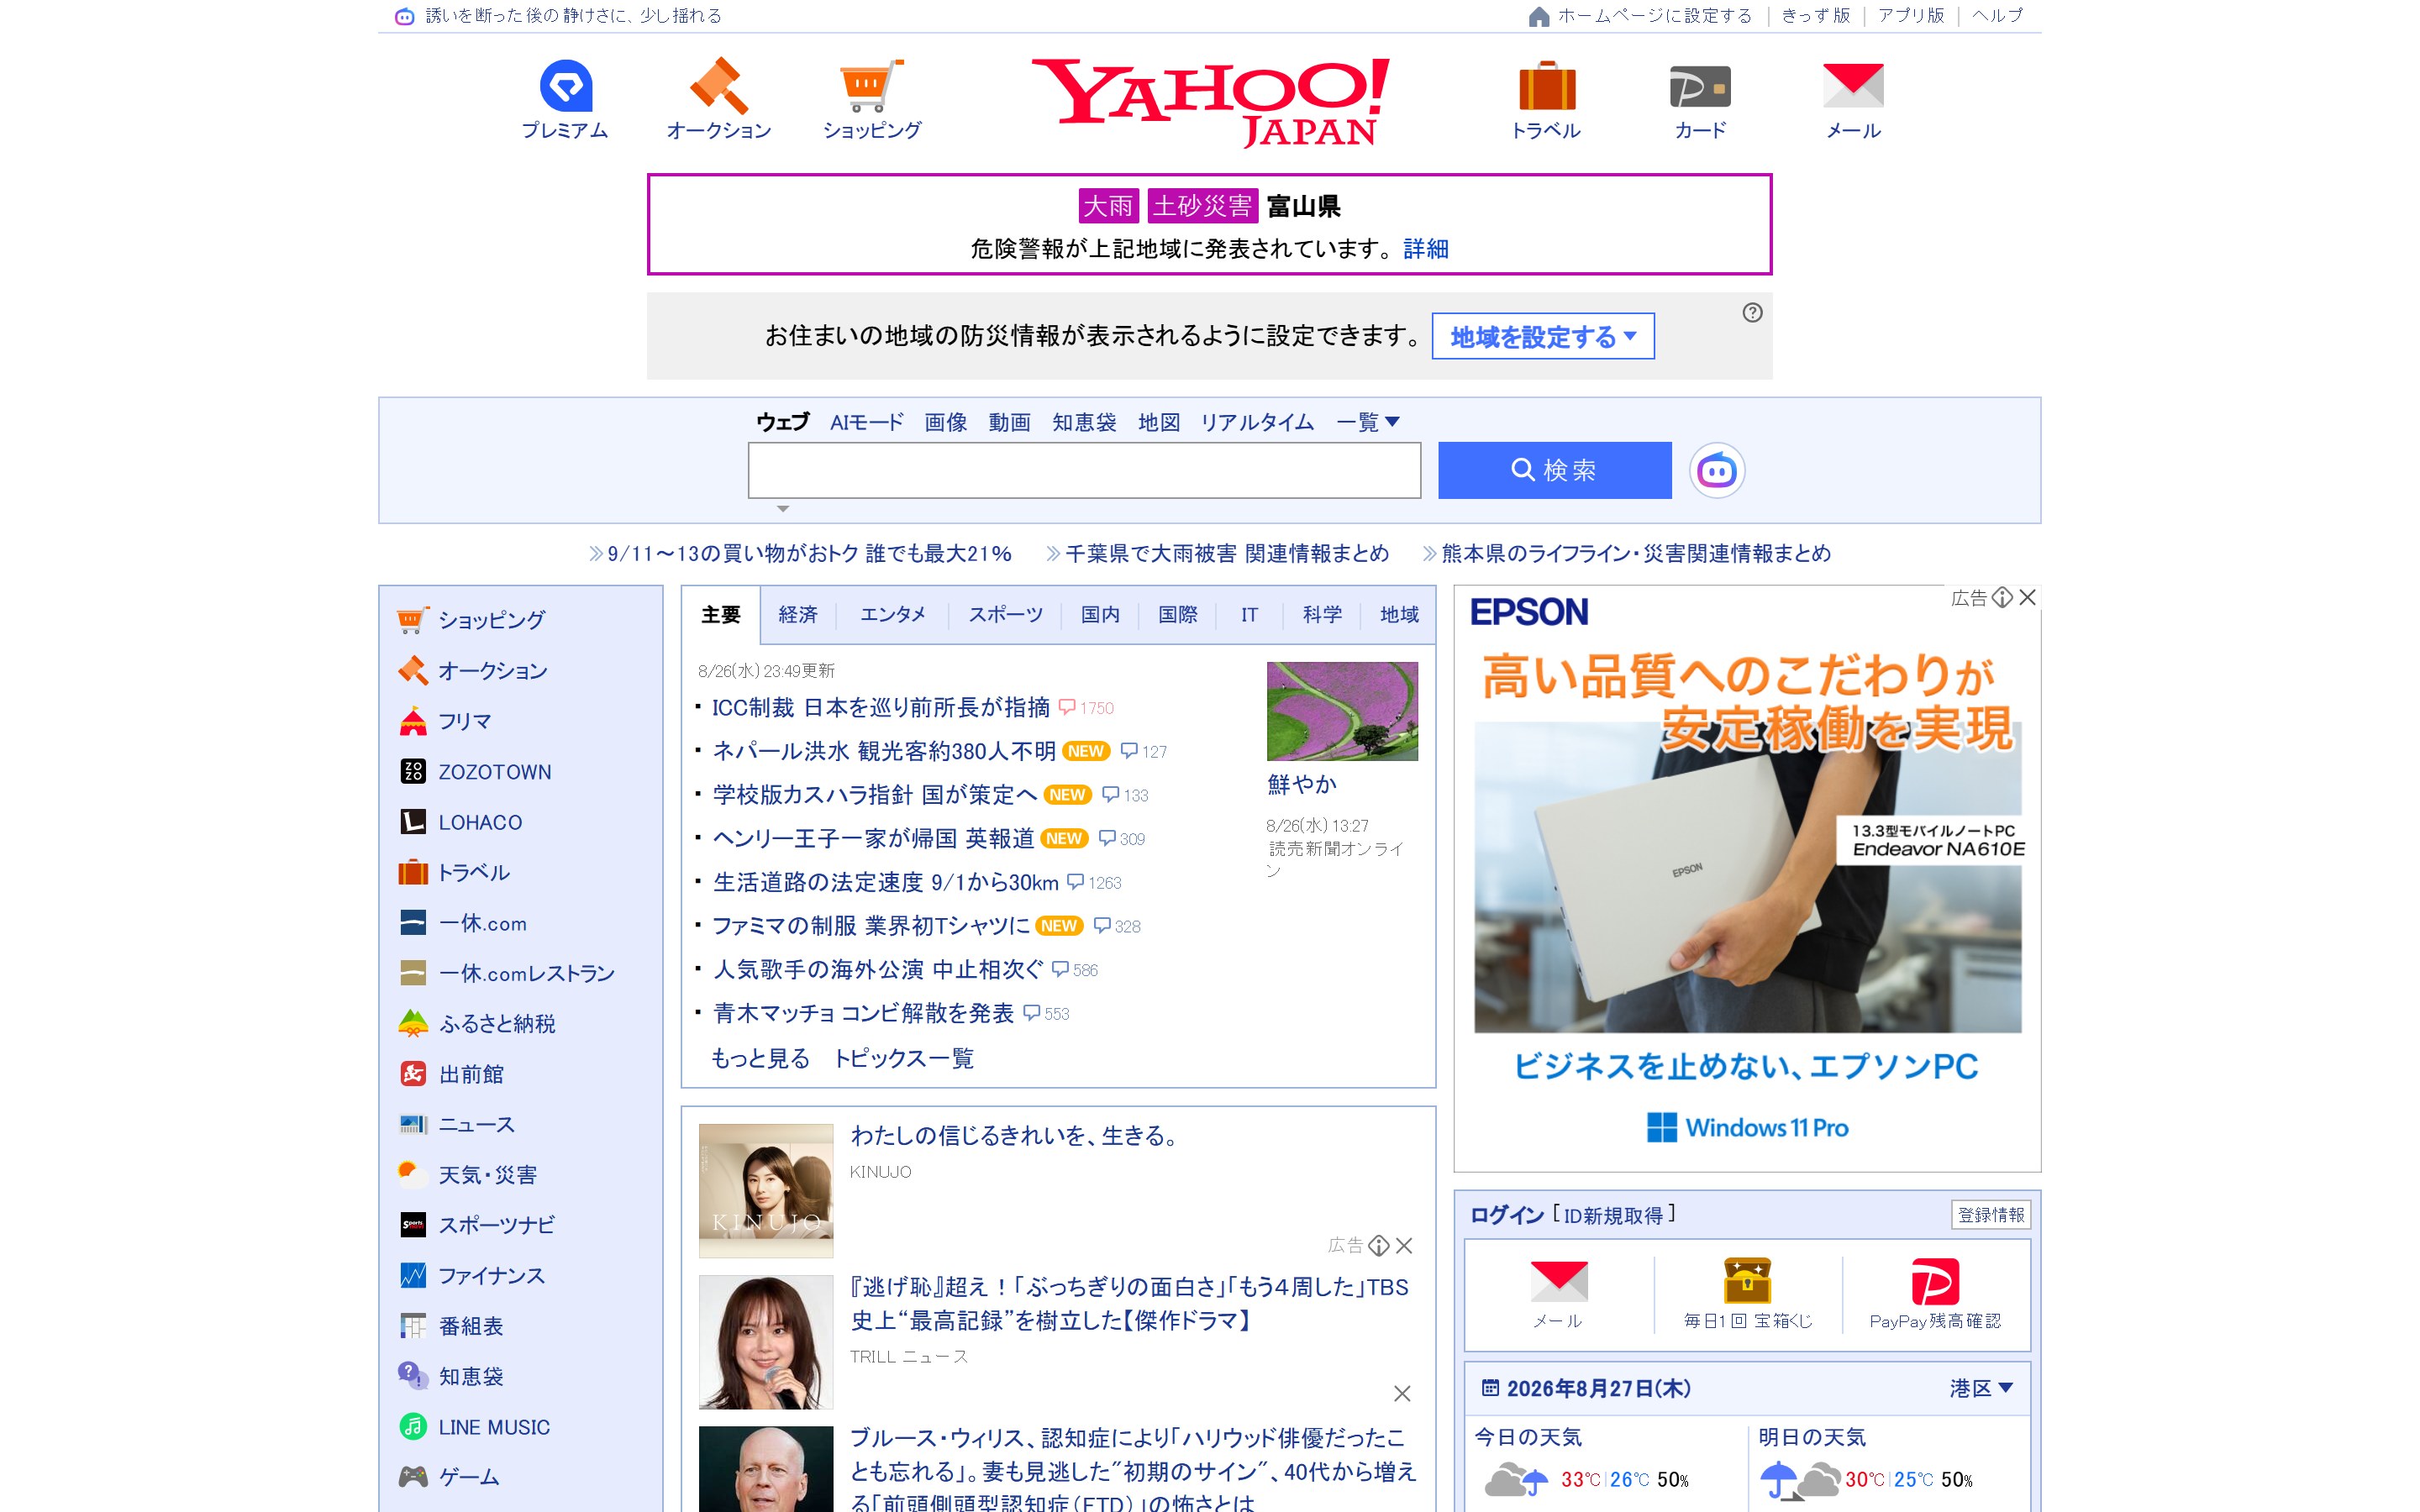The image size is (2420, 1512).
Task: Open 天気・災害 in the sidebar
Action: pyautogui.click(x=467, y=1174)
